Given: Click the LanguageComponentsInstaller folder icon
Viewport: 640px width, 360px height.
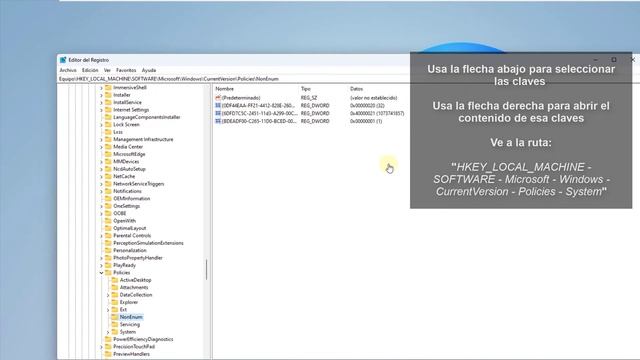Looking at the screenshot, I should click(x=108, y=117).
